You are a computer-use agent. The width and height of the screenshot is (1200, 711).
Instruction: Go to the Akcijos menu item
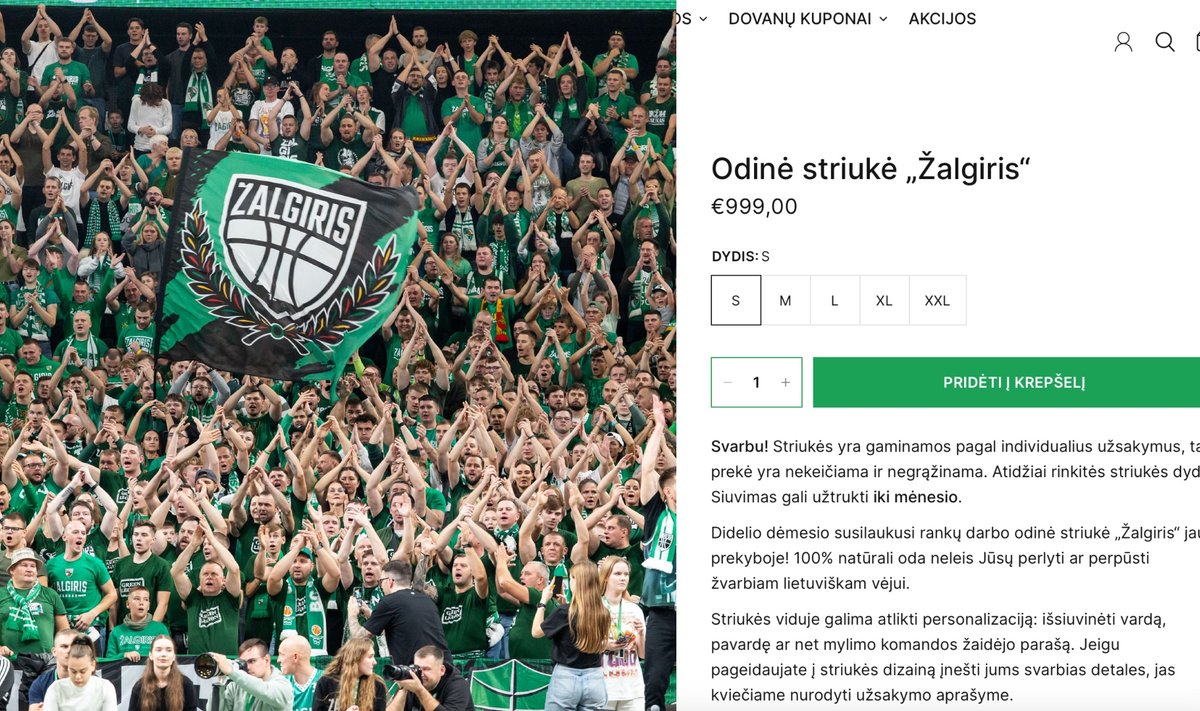coord(942,19)
